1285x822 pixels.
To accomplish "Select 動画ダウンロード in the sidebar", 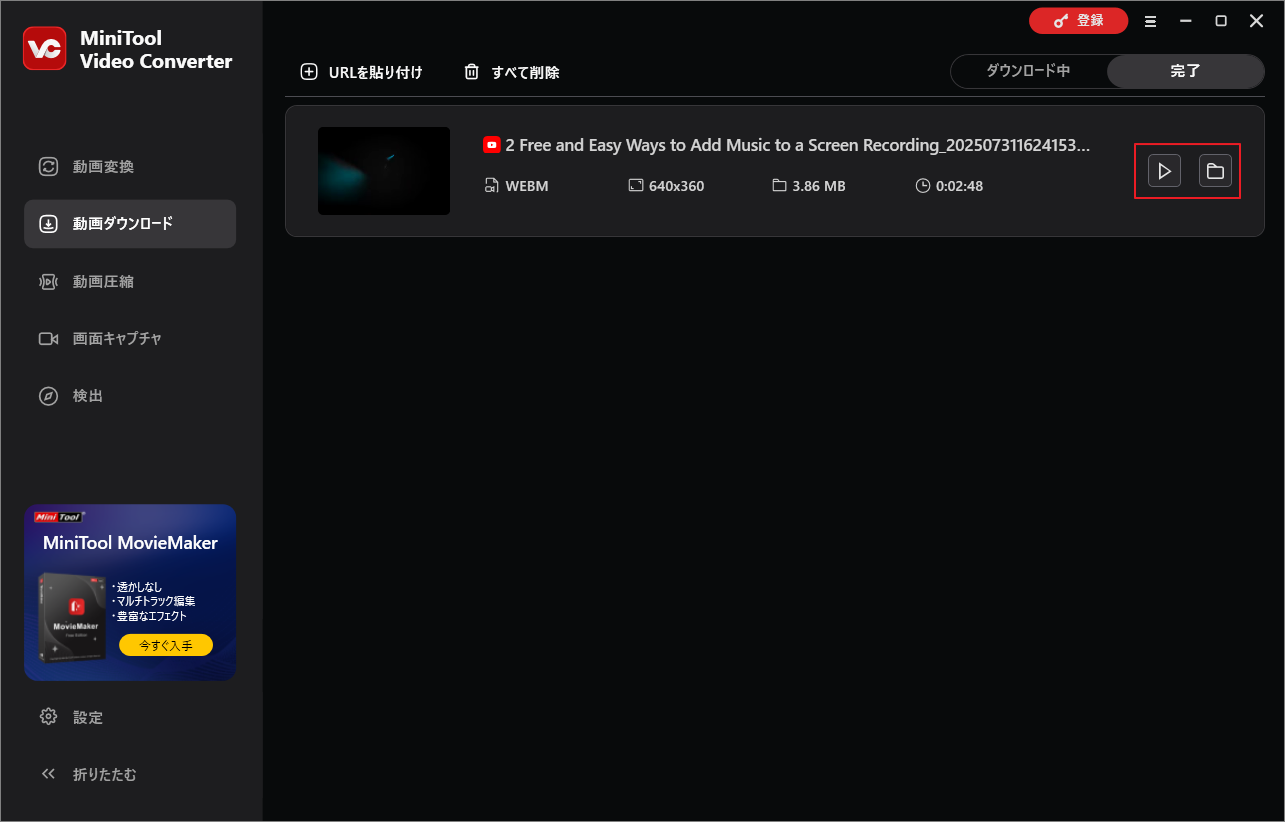I will click(x=130, y=224).
